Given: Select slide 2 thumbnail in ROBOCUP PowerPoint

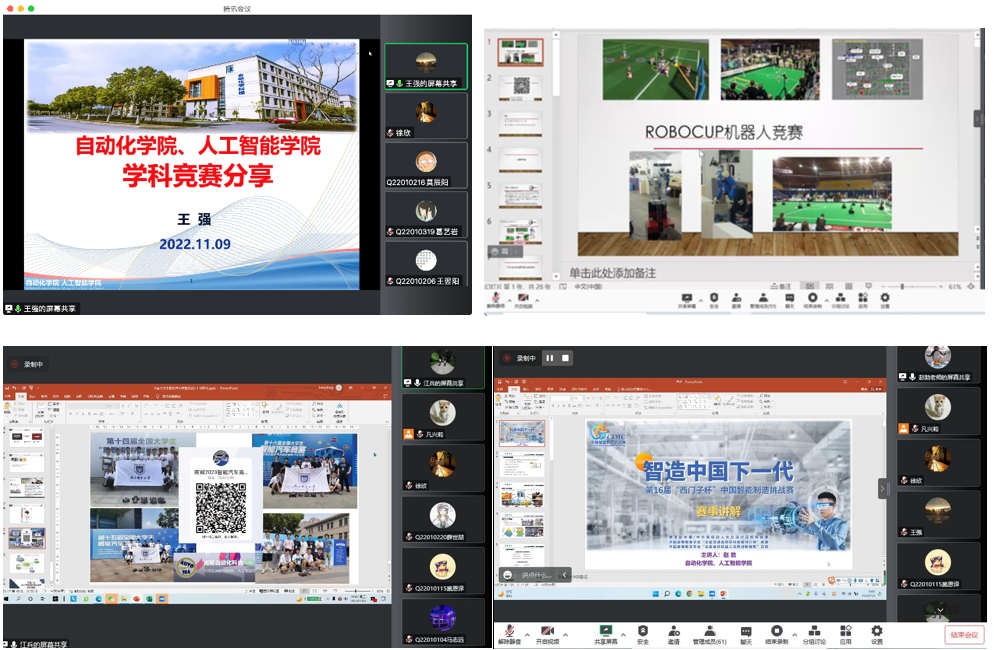Looking at the screenshot, I should 520,88.
